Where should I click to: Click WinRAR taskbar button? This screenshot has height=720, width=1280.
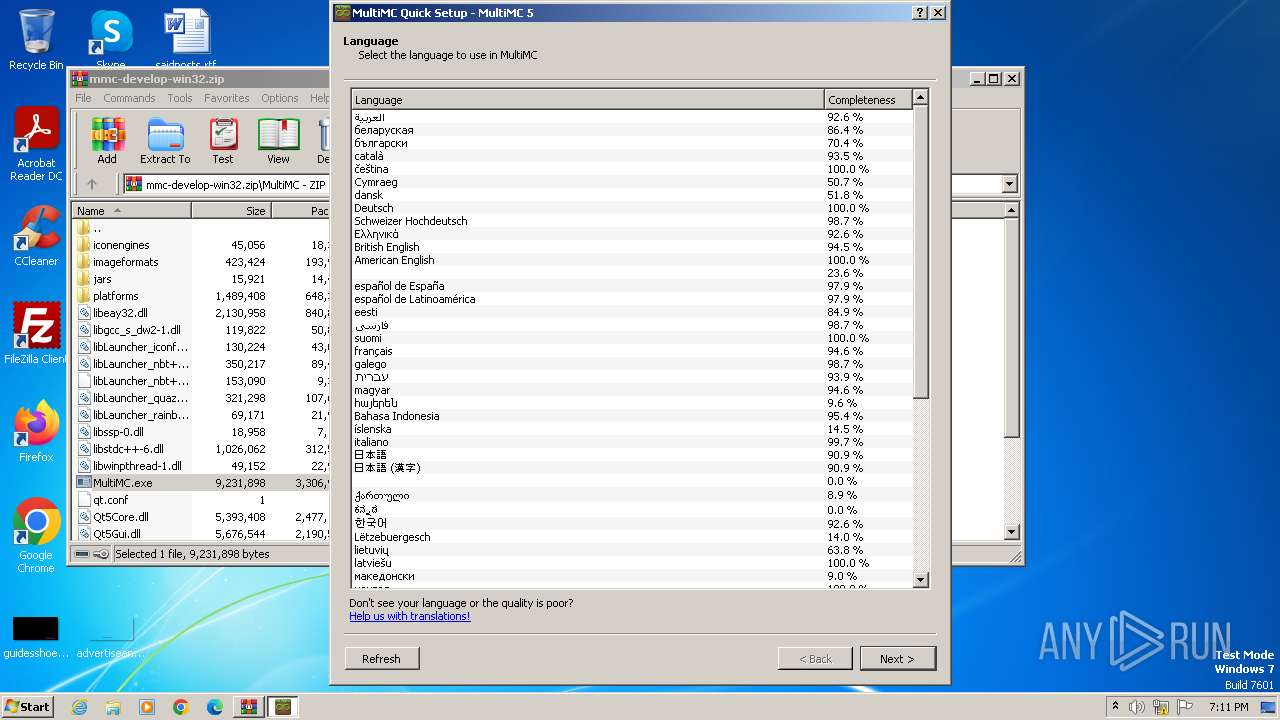point(248,707)
